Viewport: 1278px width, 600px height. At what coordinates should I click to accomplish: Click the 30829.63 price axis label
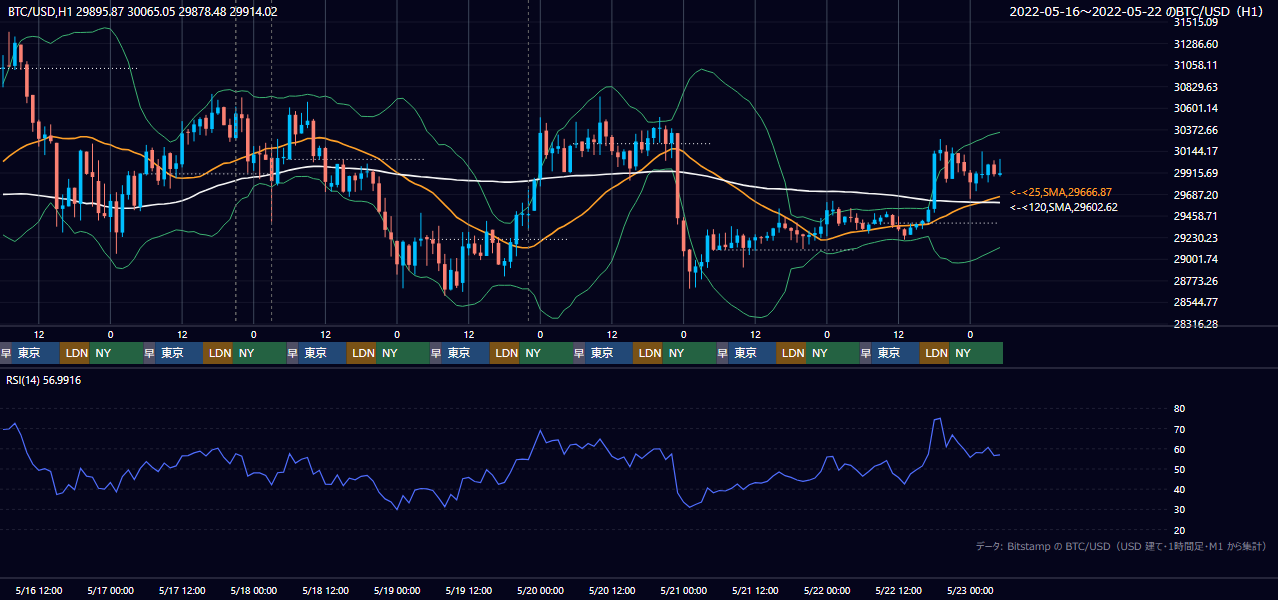[1195, 87]
